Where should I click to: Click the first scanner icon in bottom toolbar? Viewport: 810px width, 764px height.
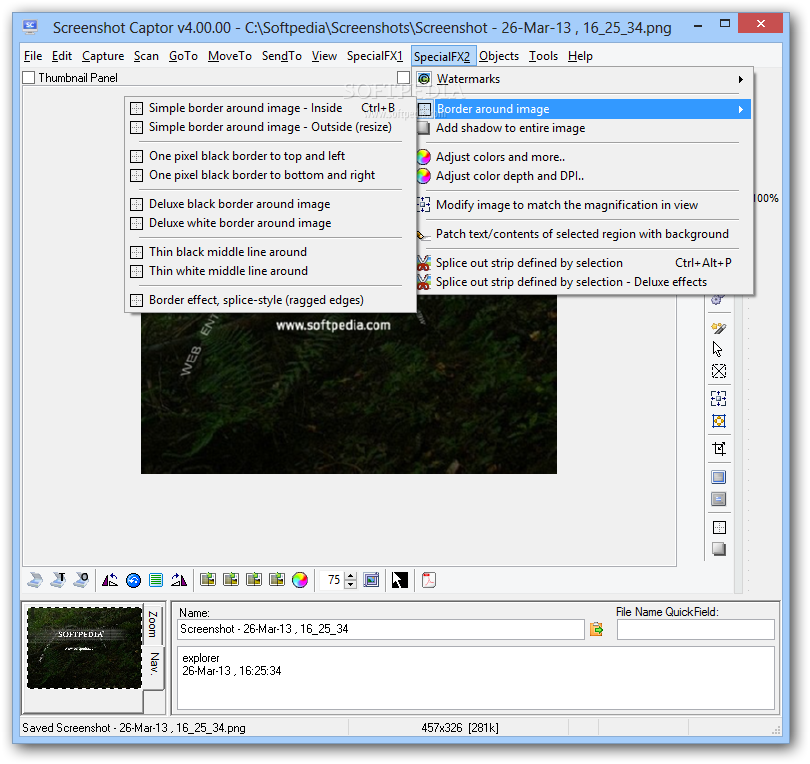35,580
